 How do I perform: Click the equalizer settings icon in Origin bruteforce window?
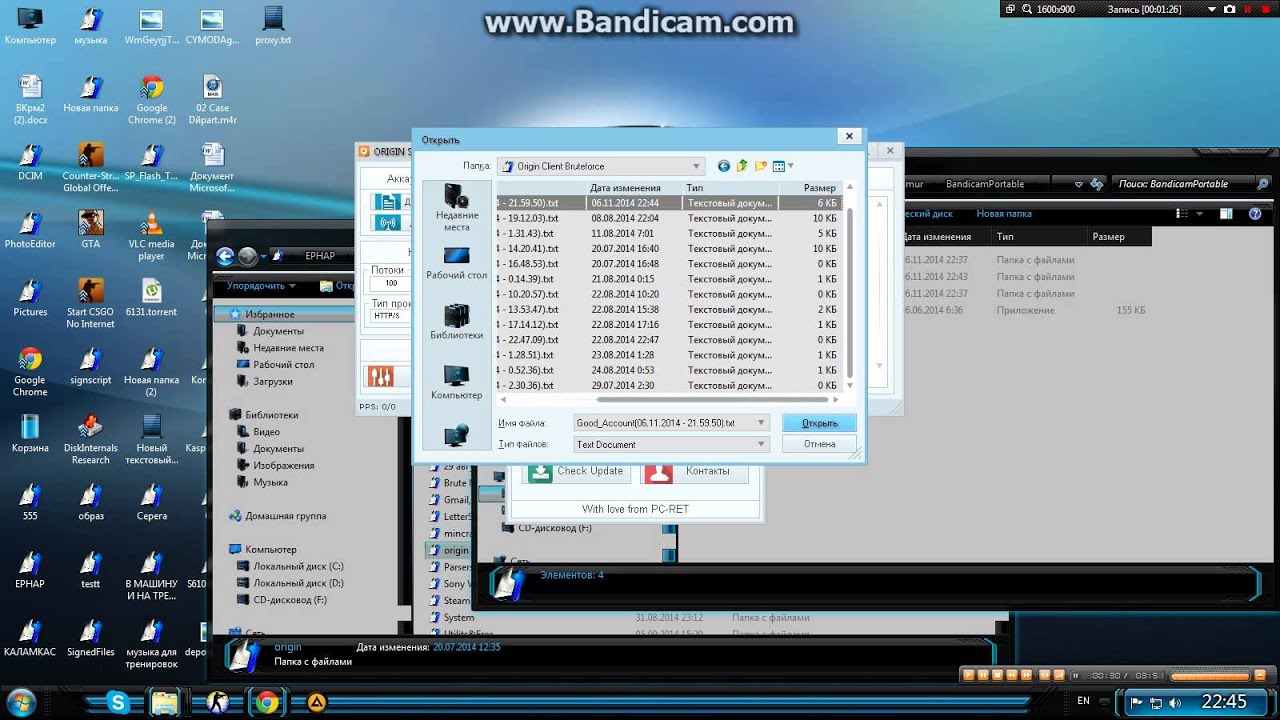pos(381,376)
